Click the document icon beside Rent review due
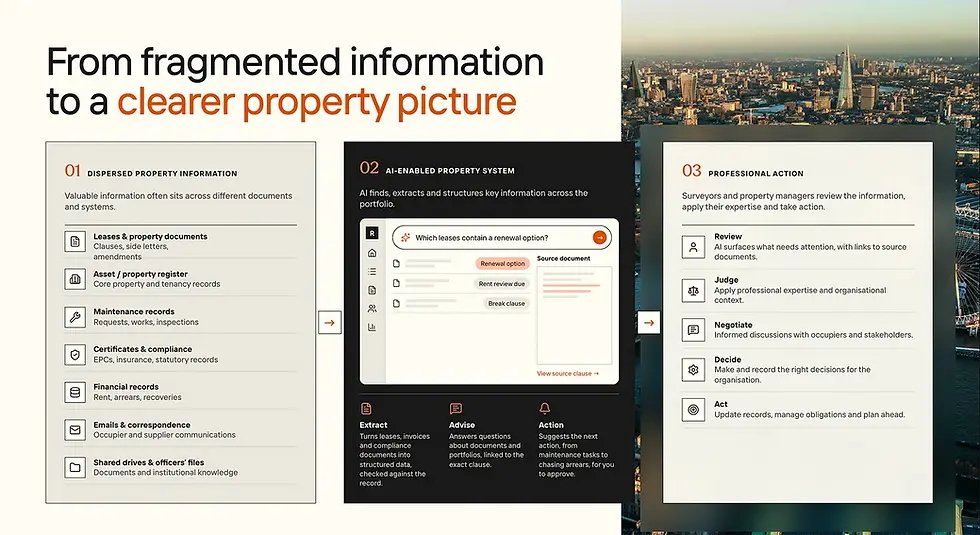This screenshot has width=980, height=535. [396, 283]
